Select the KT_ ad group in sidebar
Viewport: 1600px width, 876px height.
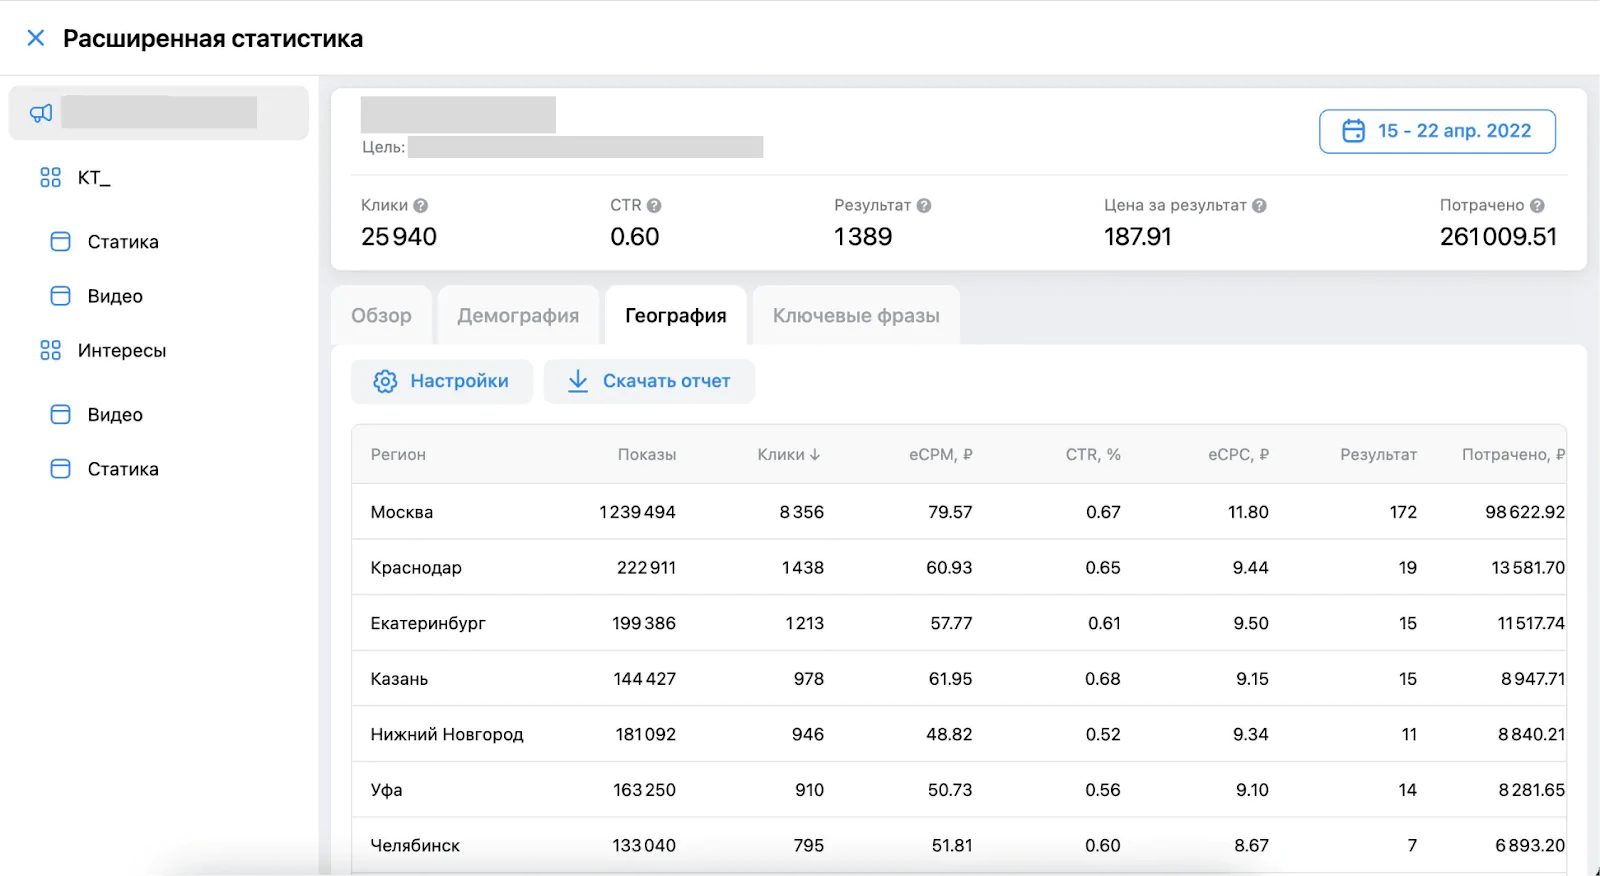[94, 178]
